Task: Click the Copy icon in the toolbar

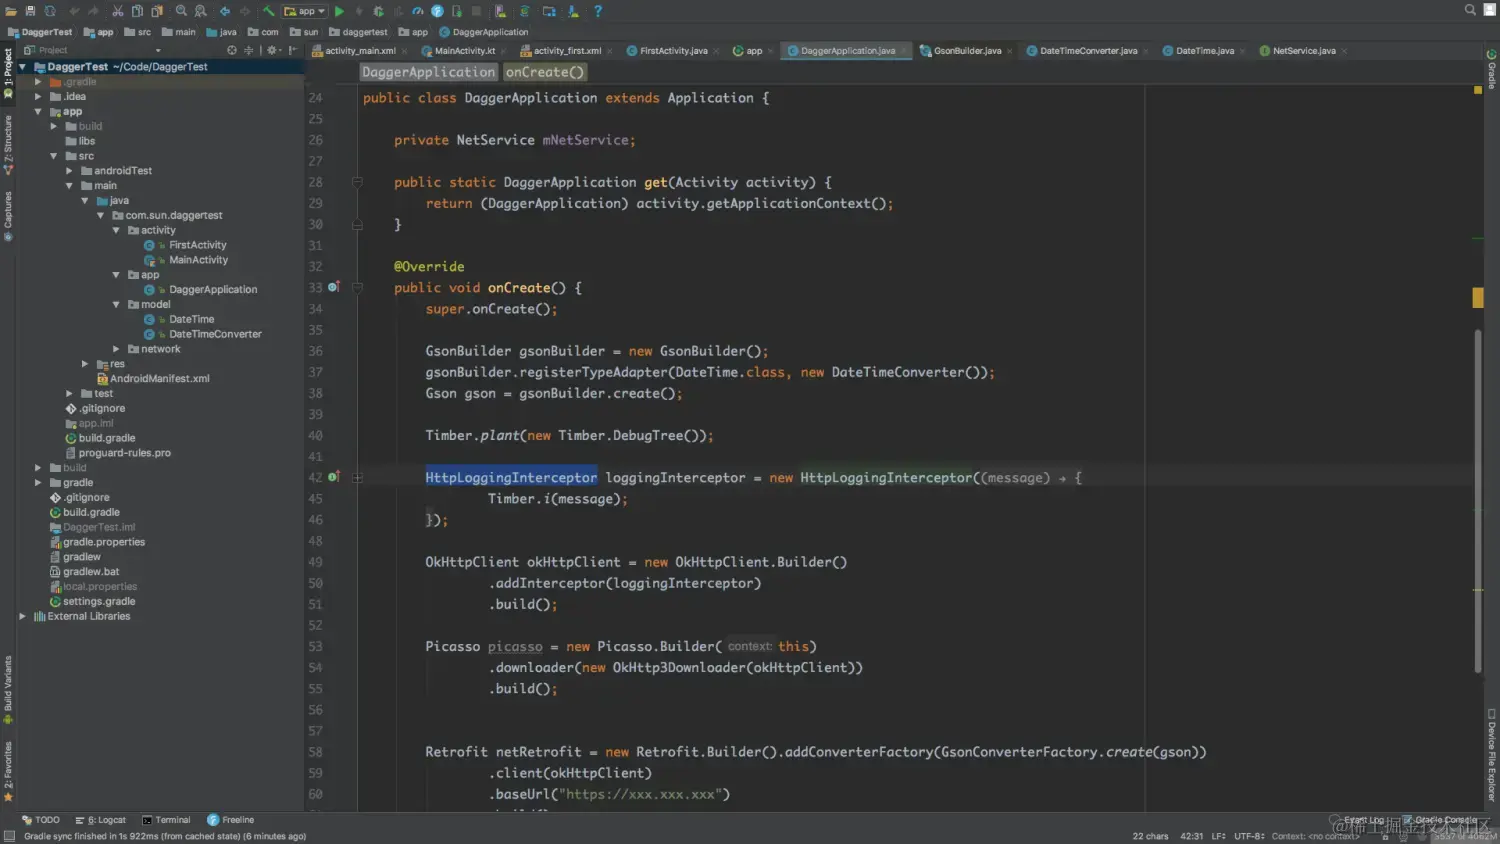Action: (x=138, y=11)
